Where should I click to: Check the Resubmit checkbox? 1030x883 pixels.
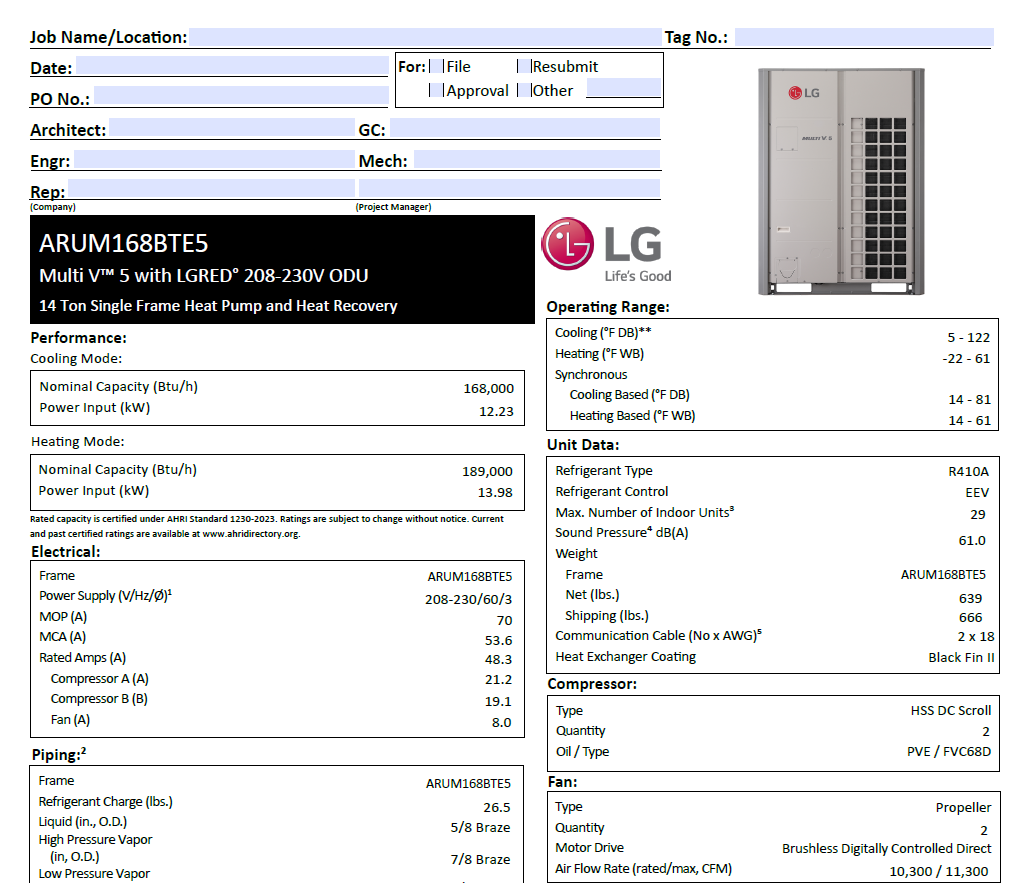[x=522, y=66]
